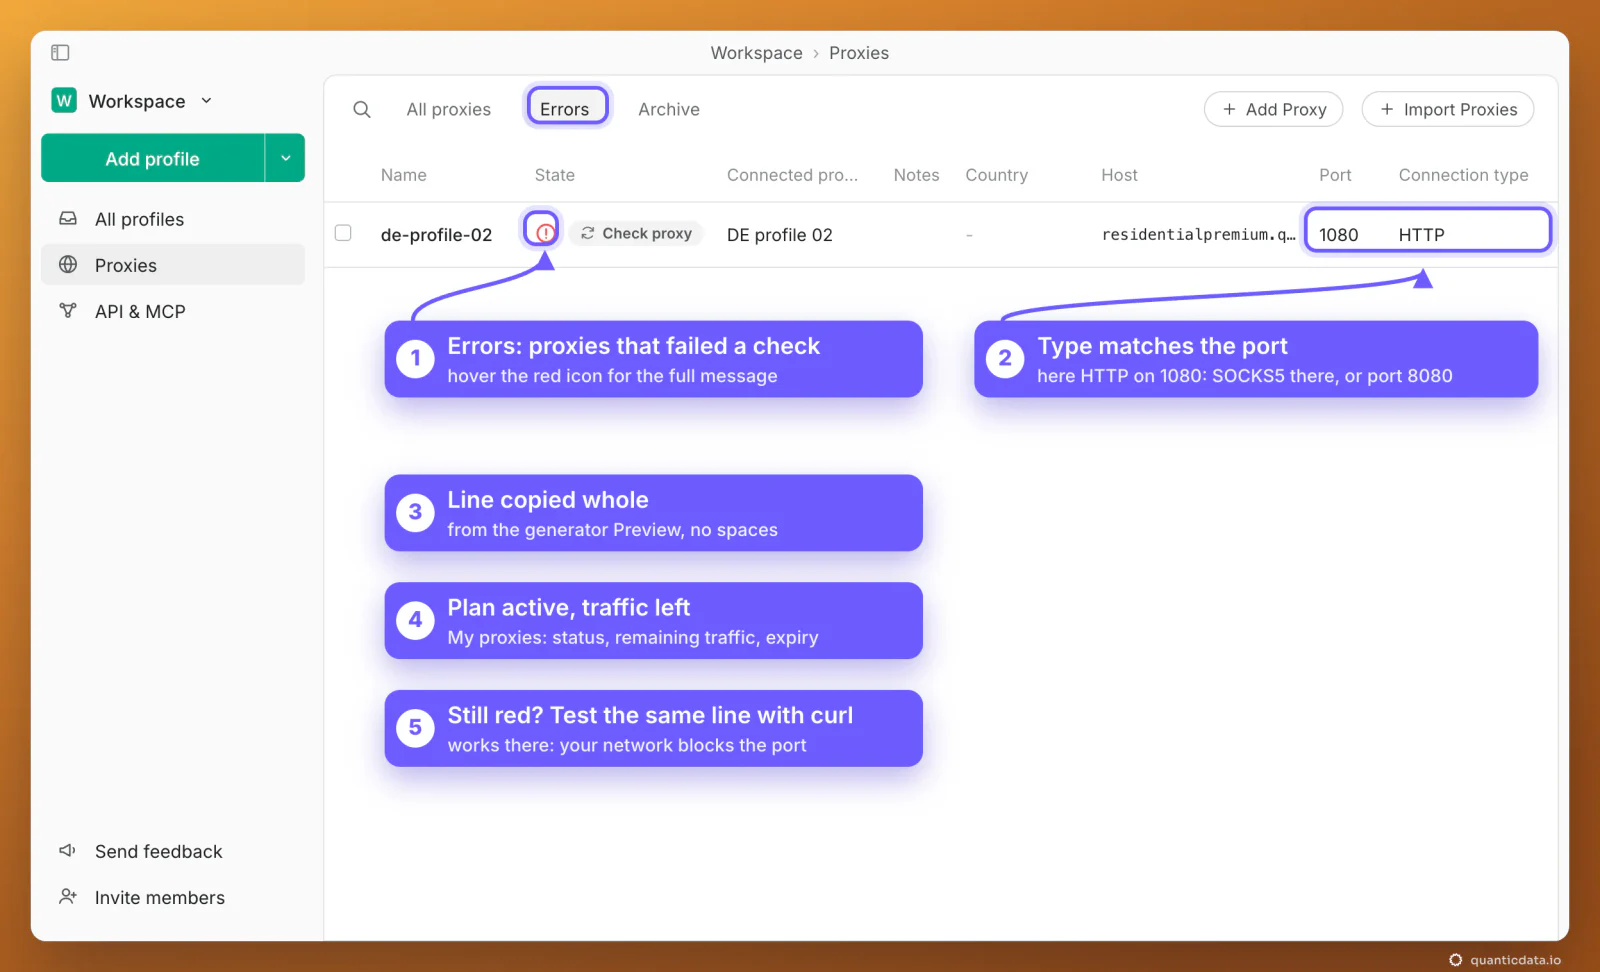Open Send feedback

[x=158, y=851]
